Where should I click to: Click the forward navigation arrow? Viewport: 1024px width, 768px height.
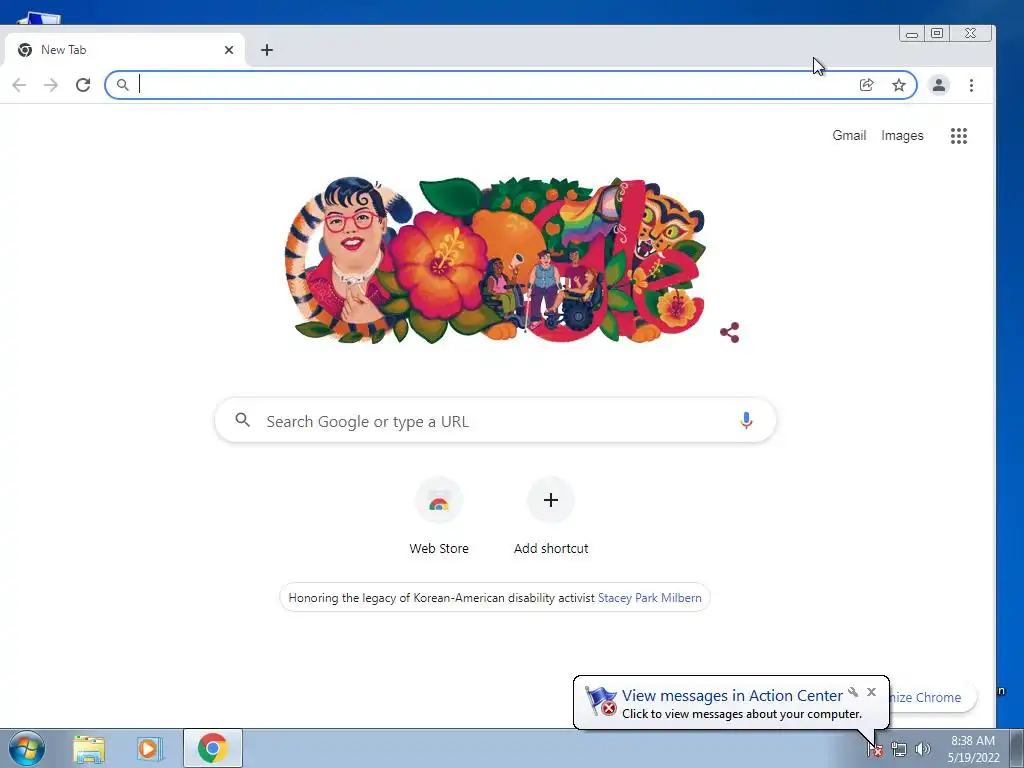51,85
